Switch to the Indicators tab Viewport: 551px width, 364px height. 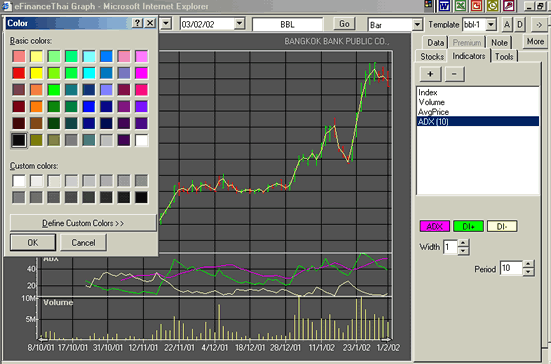pyautogui.click(x=469, y=56)
